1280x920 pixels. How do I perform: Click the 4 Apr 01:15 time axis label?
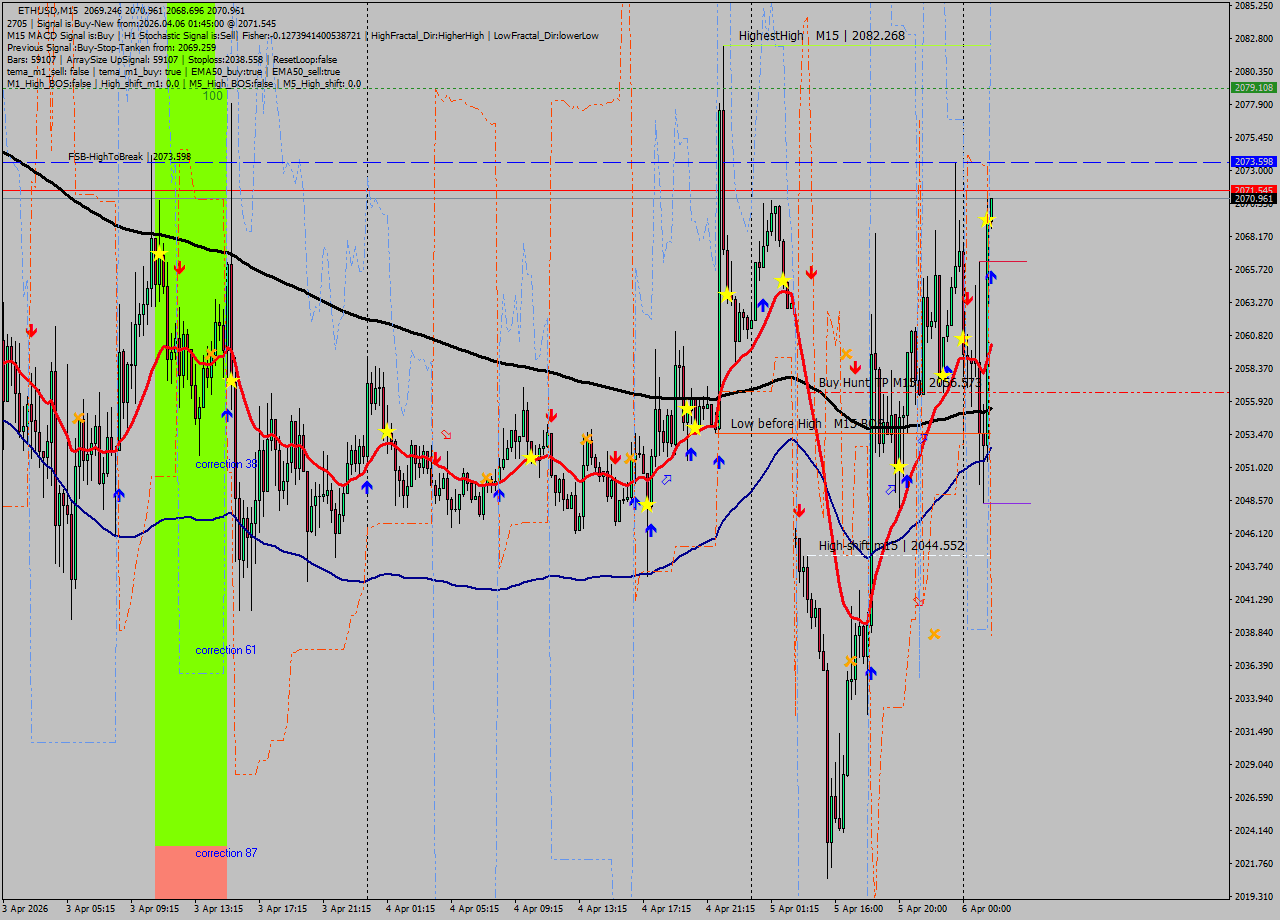[x=411, y=910]
